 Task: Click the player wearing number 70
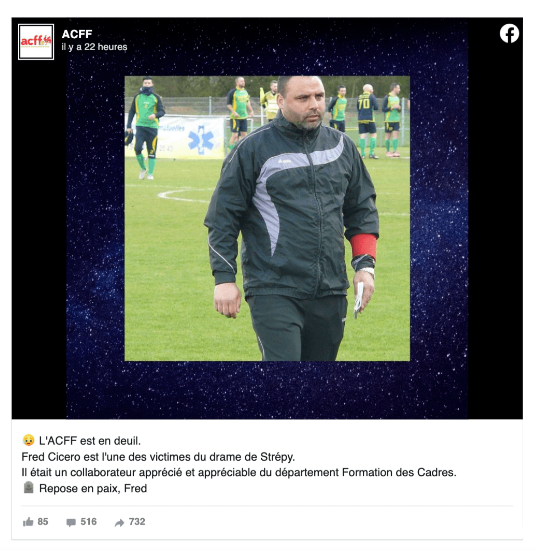coord(367,121)
